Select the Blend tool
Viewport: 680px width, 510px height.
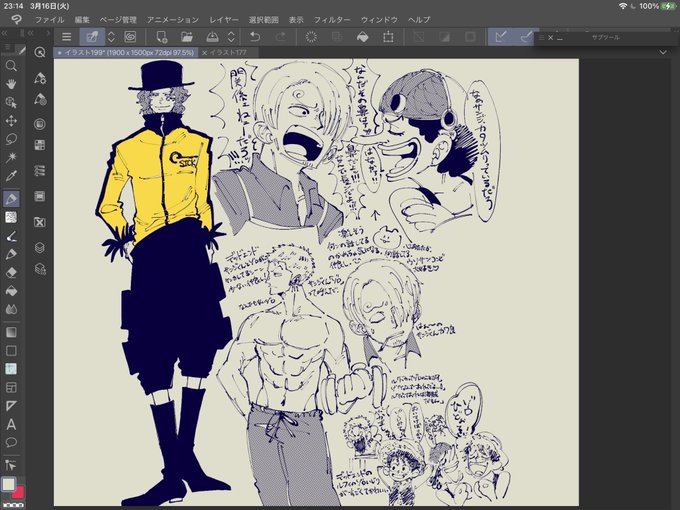(11, 309)
